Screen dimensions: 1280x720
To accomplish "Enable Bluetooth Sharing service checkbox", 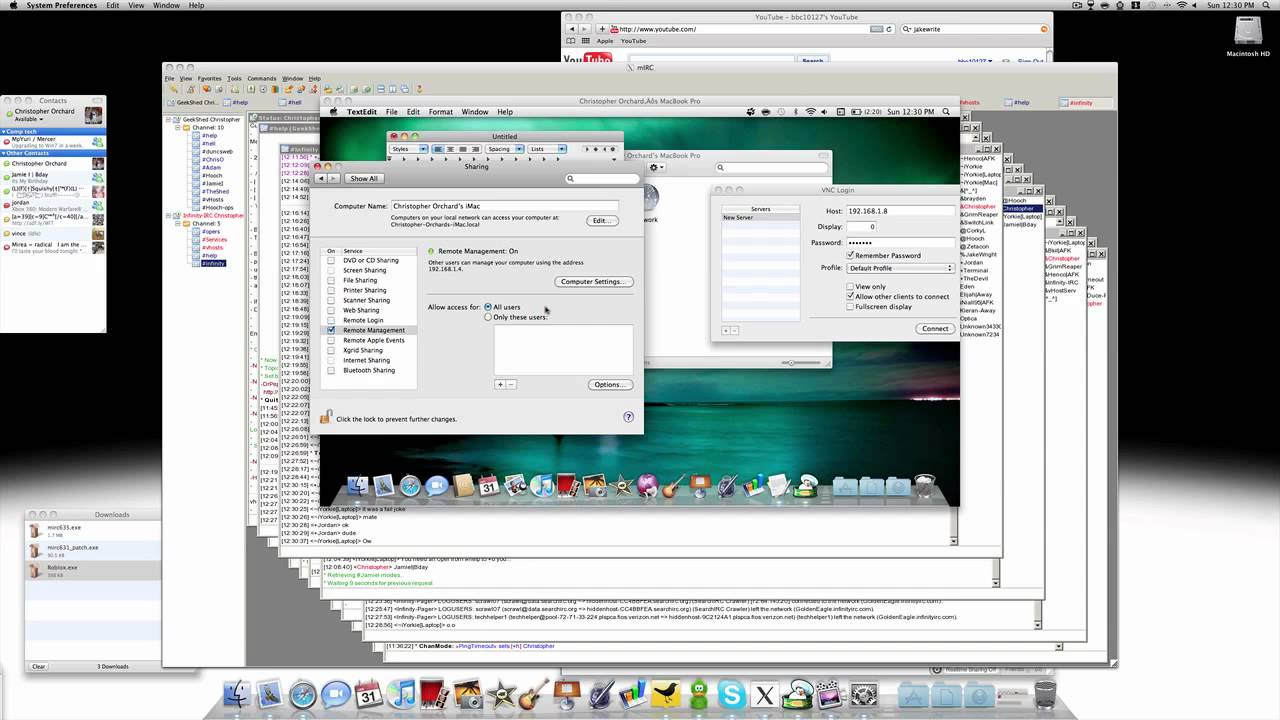I will 331,370.
